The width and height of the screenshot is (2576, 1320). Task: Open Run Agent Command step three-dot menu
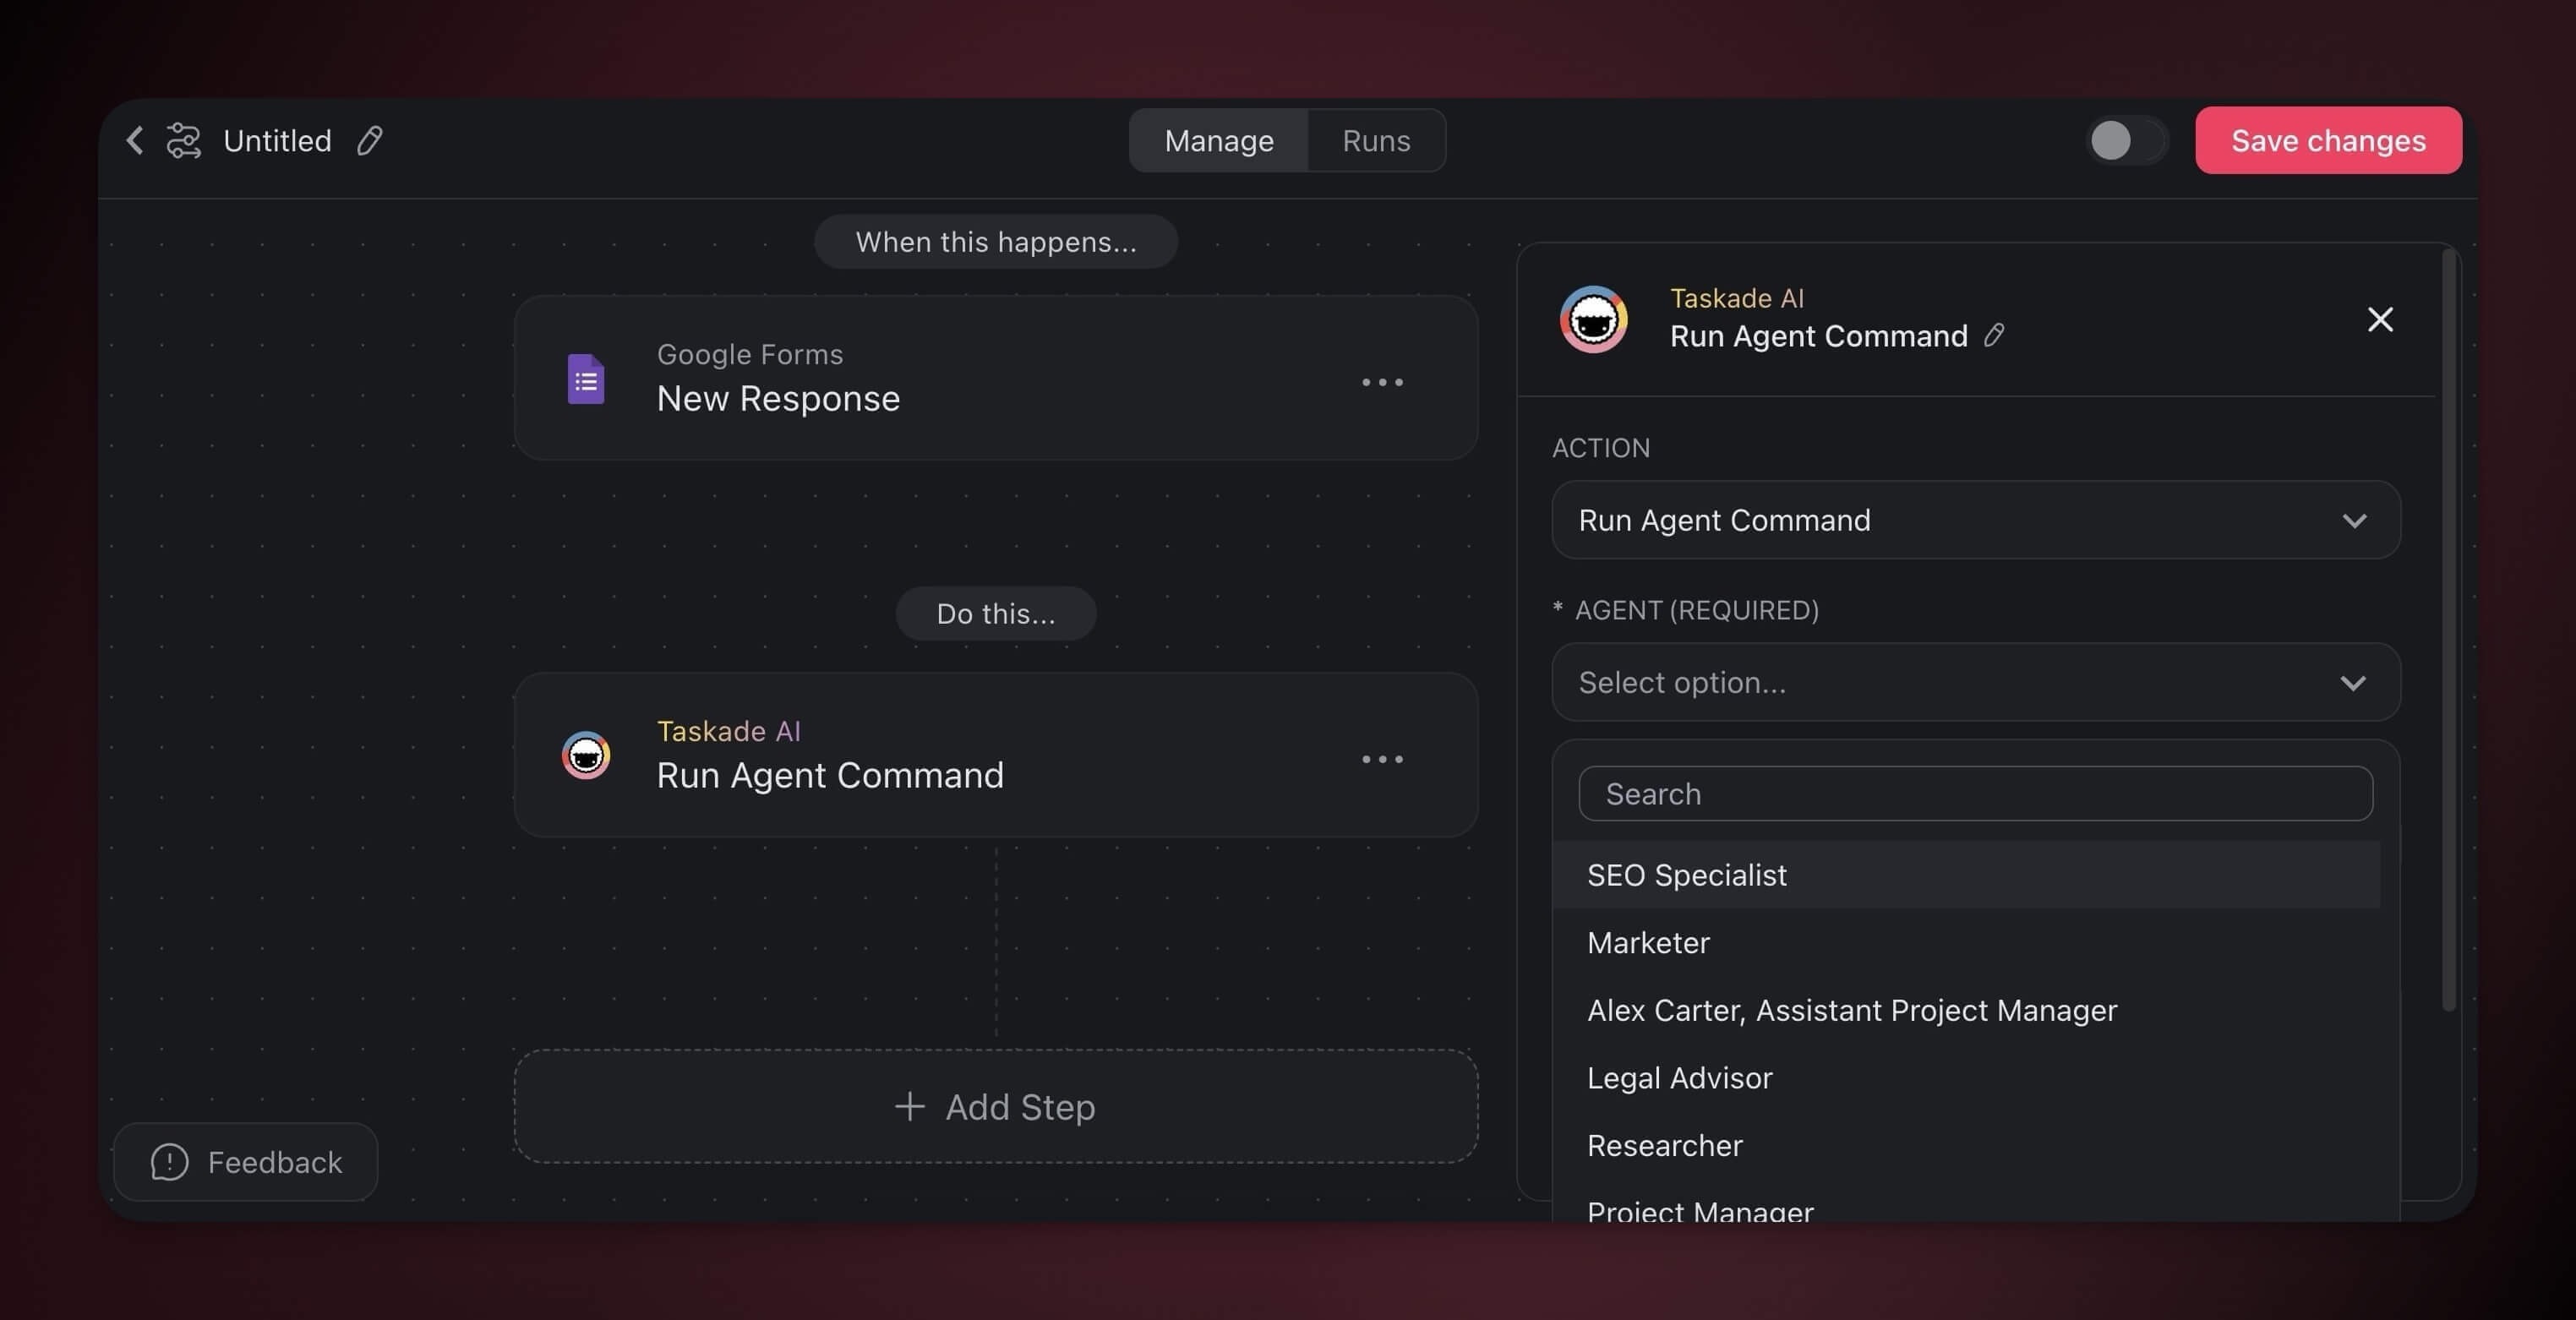pos(1382,759)
